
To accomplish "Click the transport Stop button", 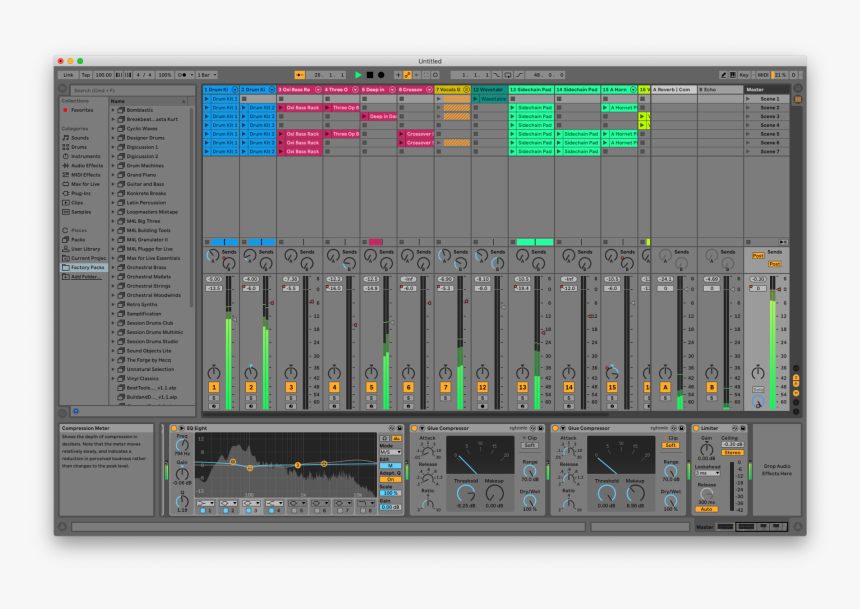I will (x=370, y=75).
